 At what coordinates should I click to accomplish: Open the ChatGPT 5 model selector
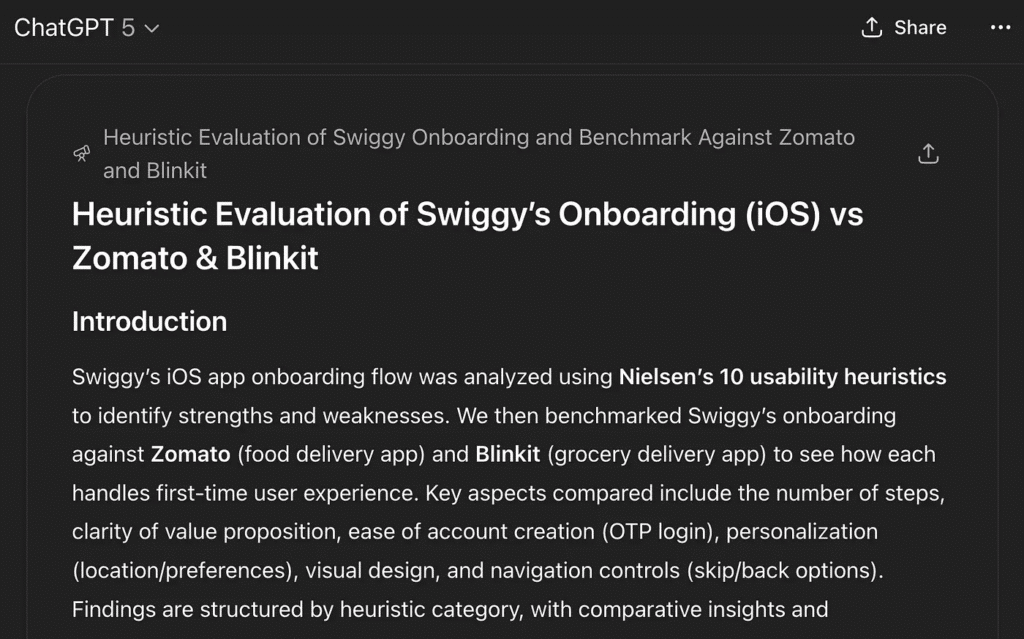(x=86, y=28)
